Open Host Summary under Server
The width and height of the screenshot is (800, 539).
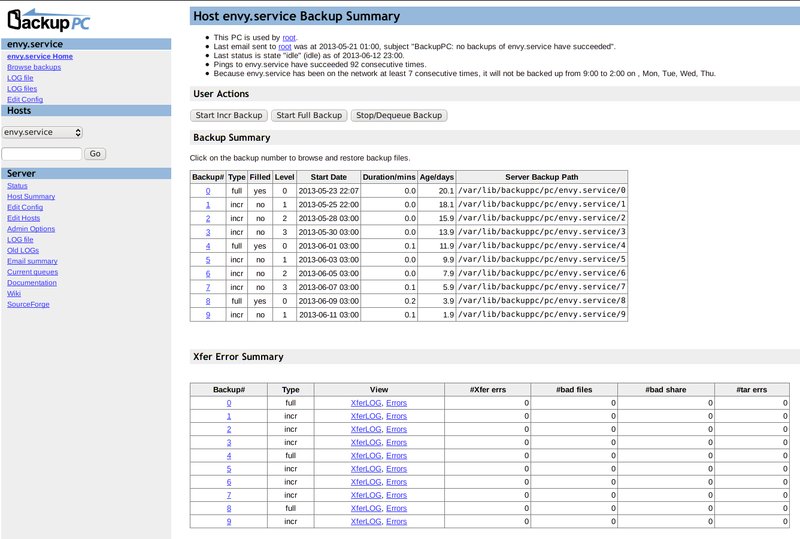click(31, 196)
